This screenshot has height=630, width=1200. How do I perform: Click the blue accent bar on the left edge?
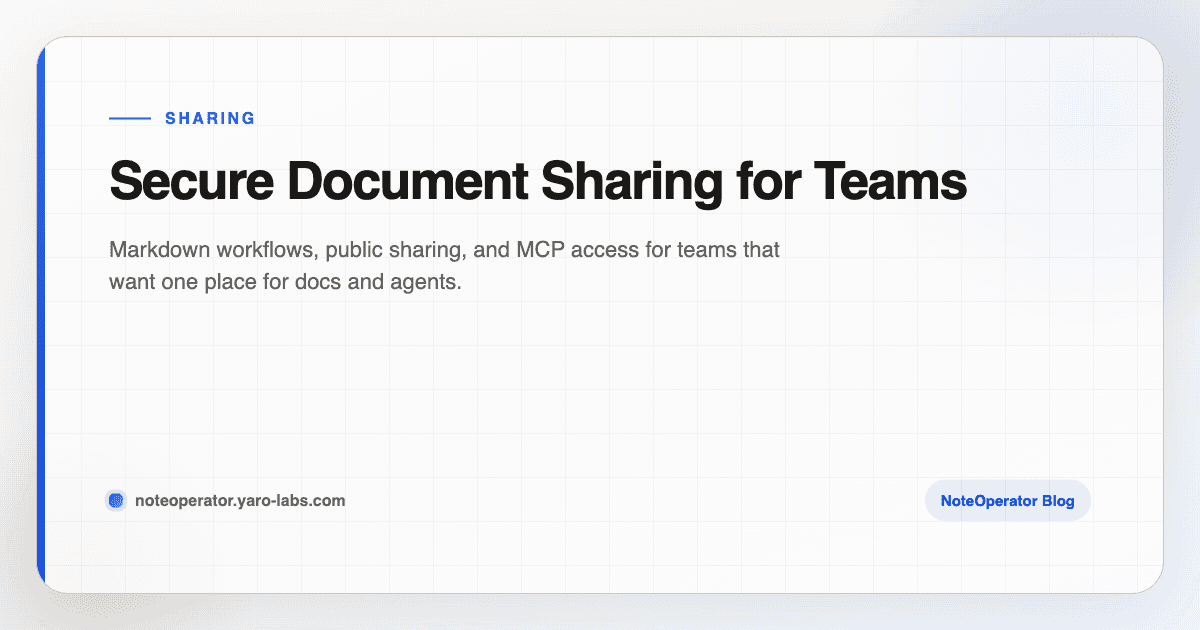tap(42, 315)
